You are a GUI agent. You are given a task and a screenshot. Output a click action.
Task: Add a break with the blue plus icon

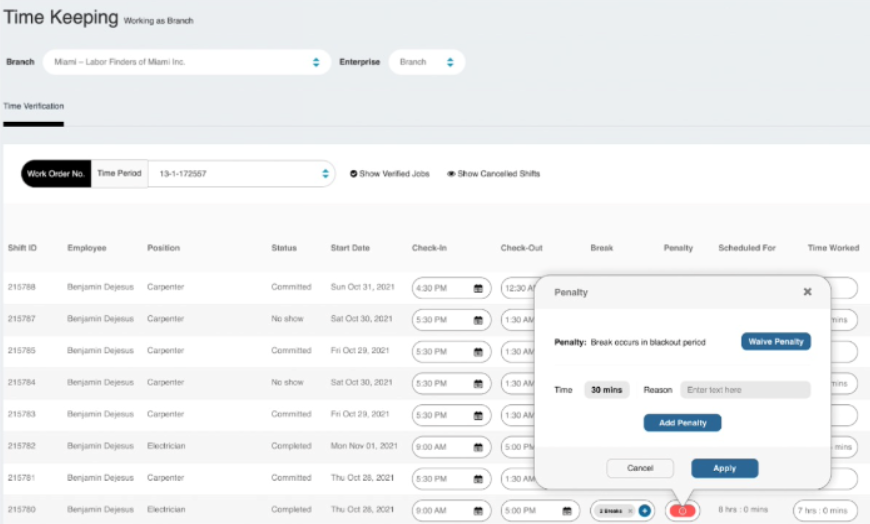pos(644,511)
